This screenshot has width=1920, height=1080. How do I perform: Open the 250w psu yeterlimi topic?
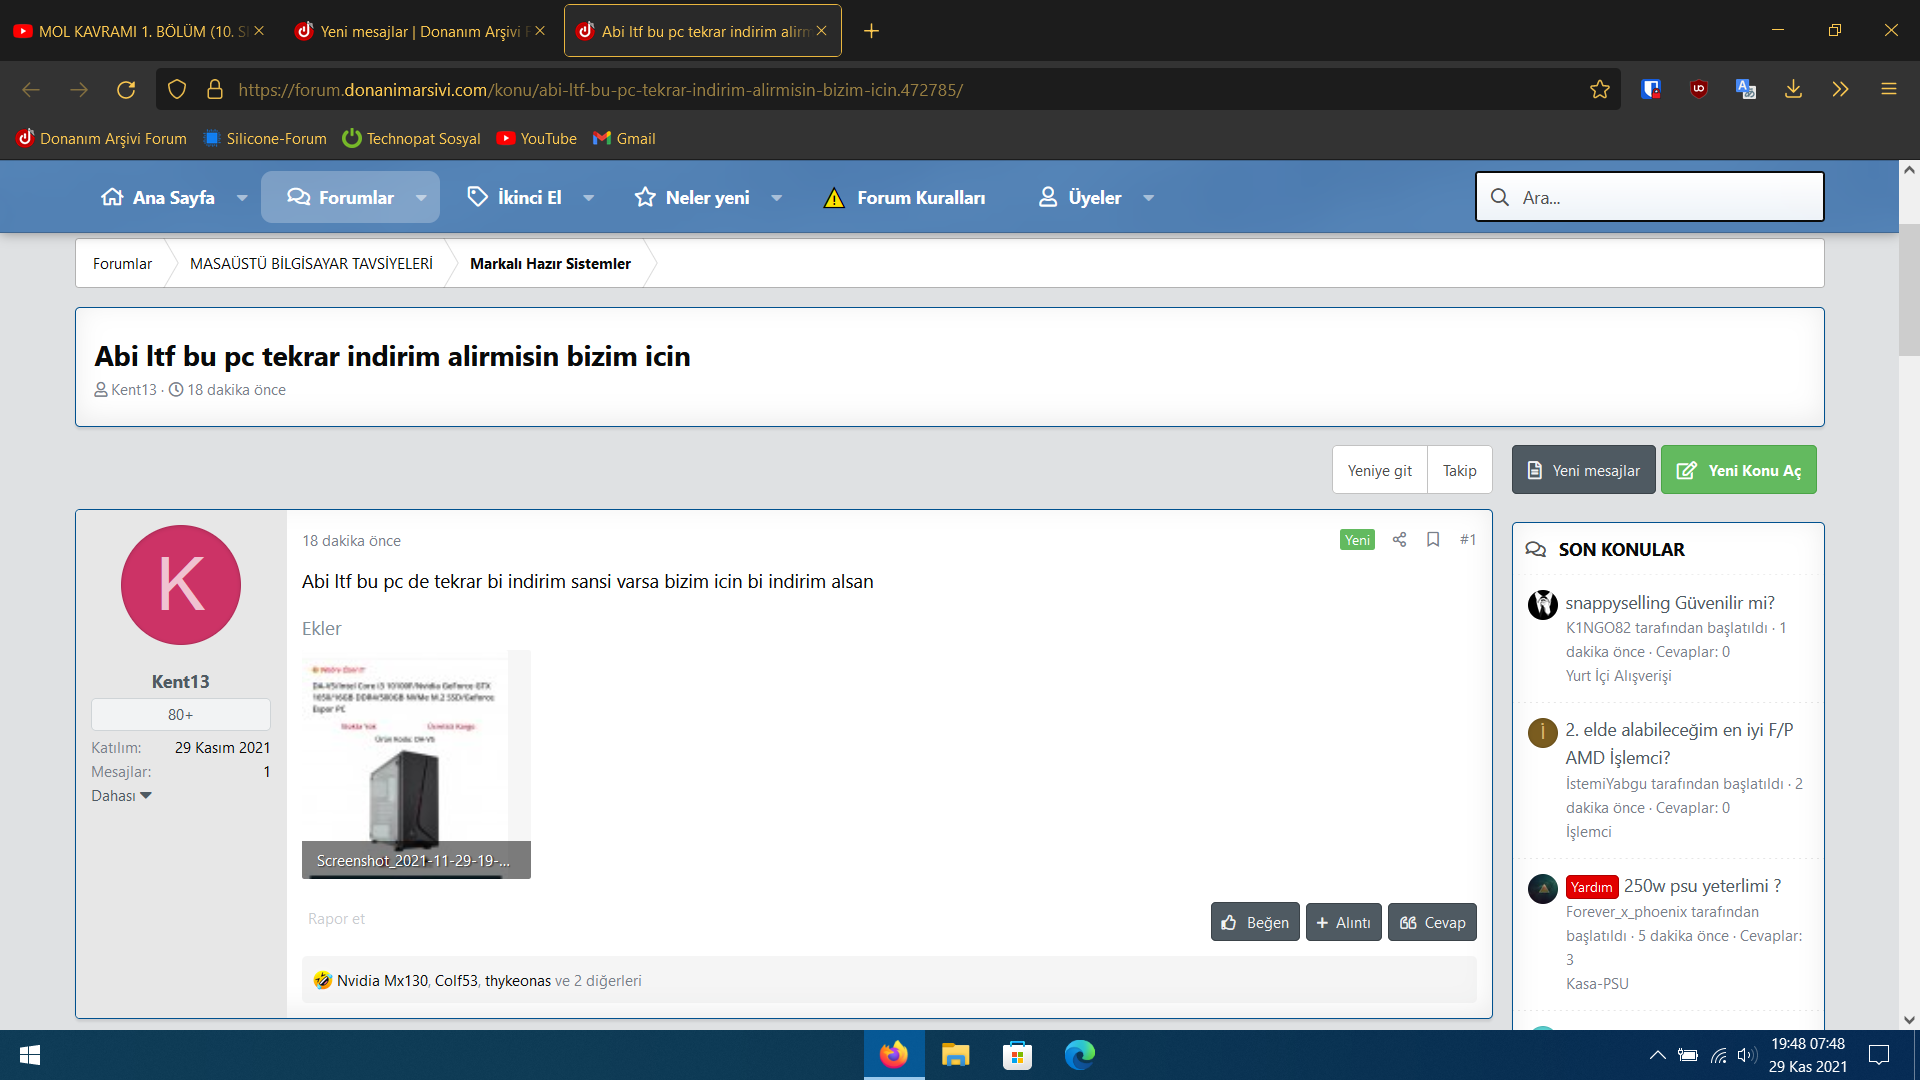(1703, 886)
